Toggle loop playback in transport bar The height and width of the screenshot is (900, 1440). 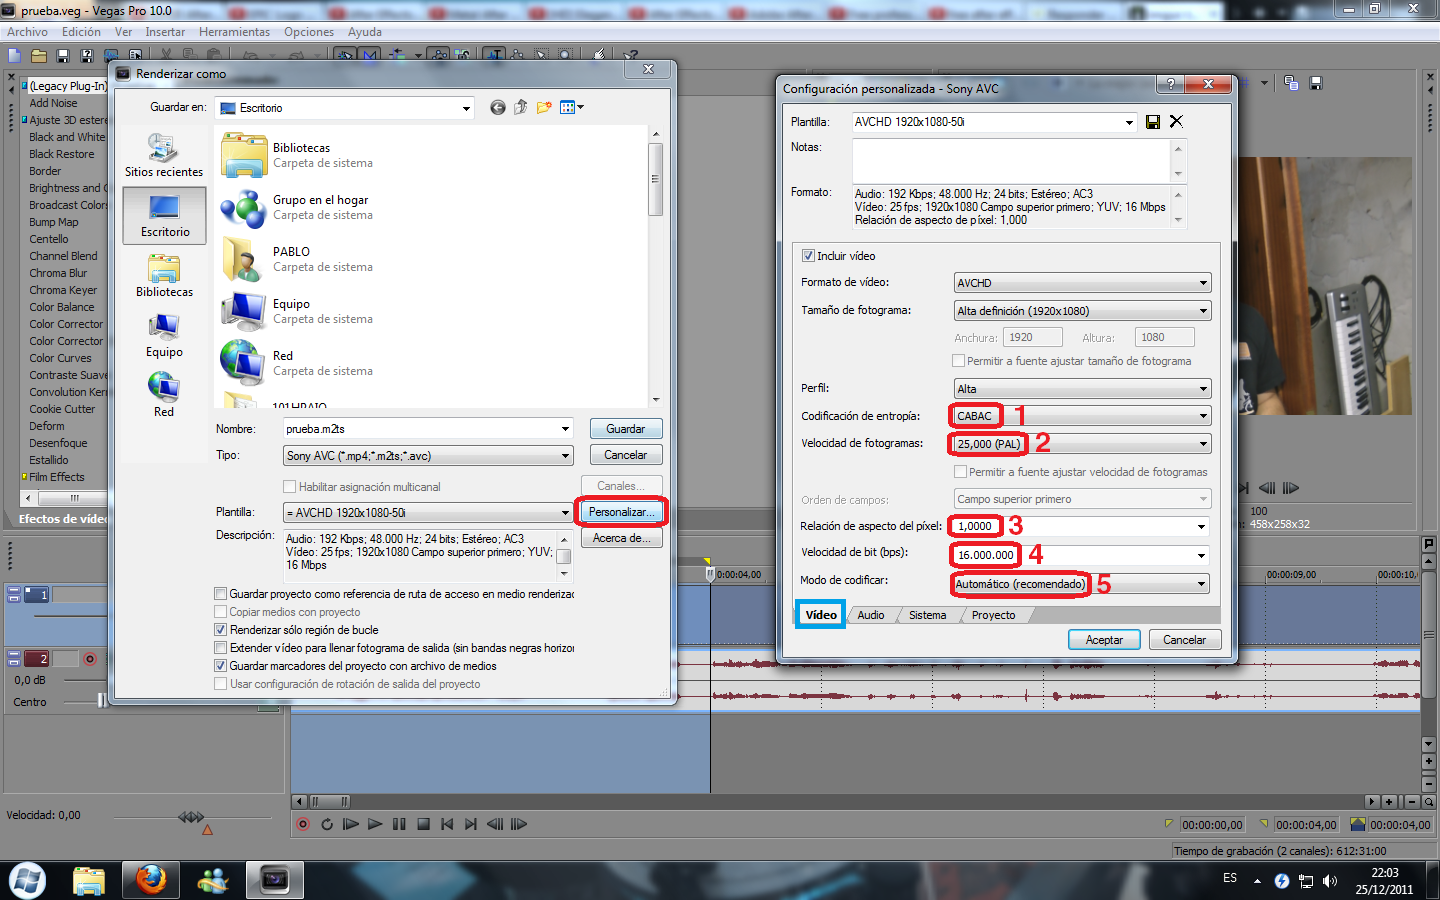click(327, 824)
